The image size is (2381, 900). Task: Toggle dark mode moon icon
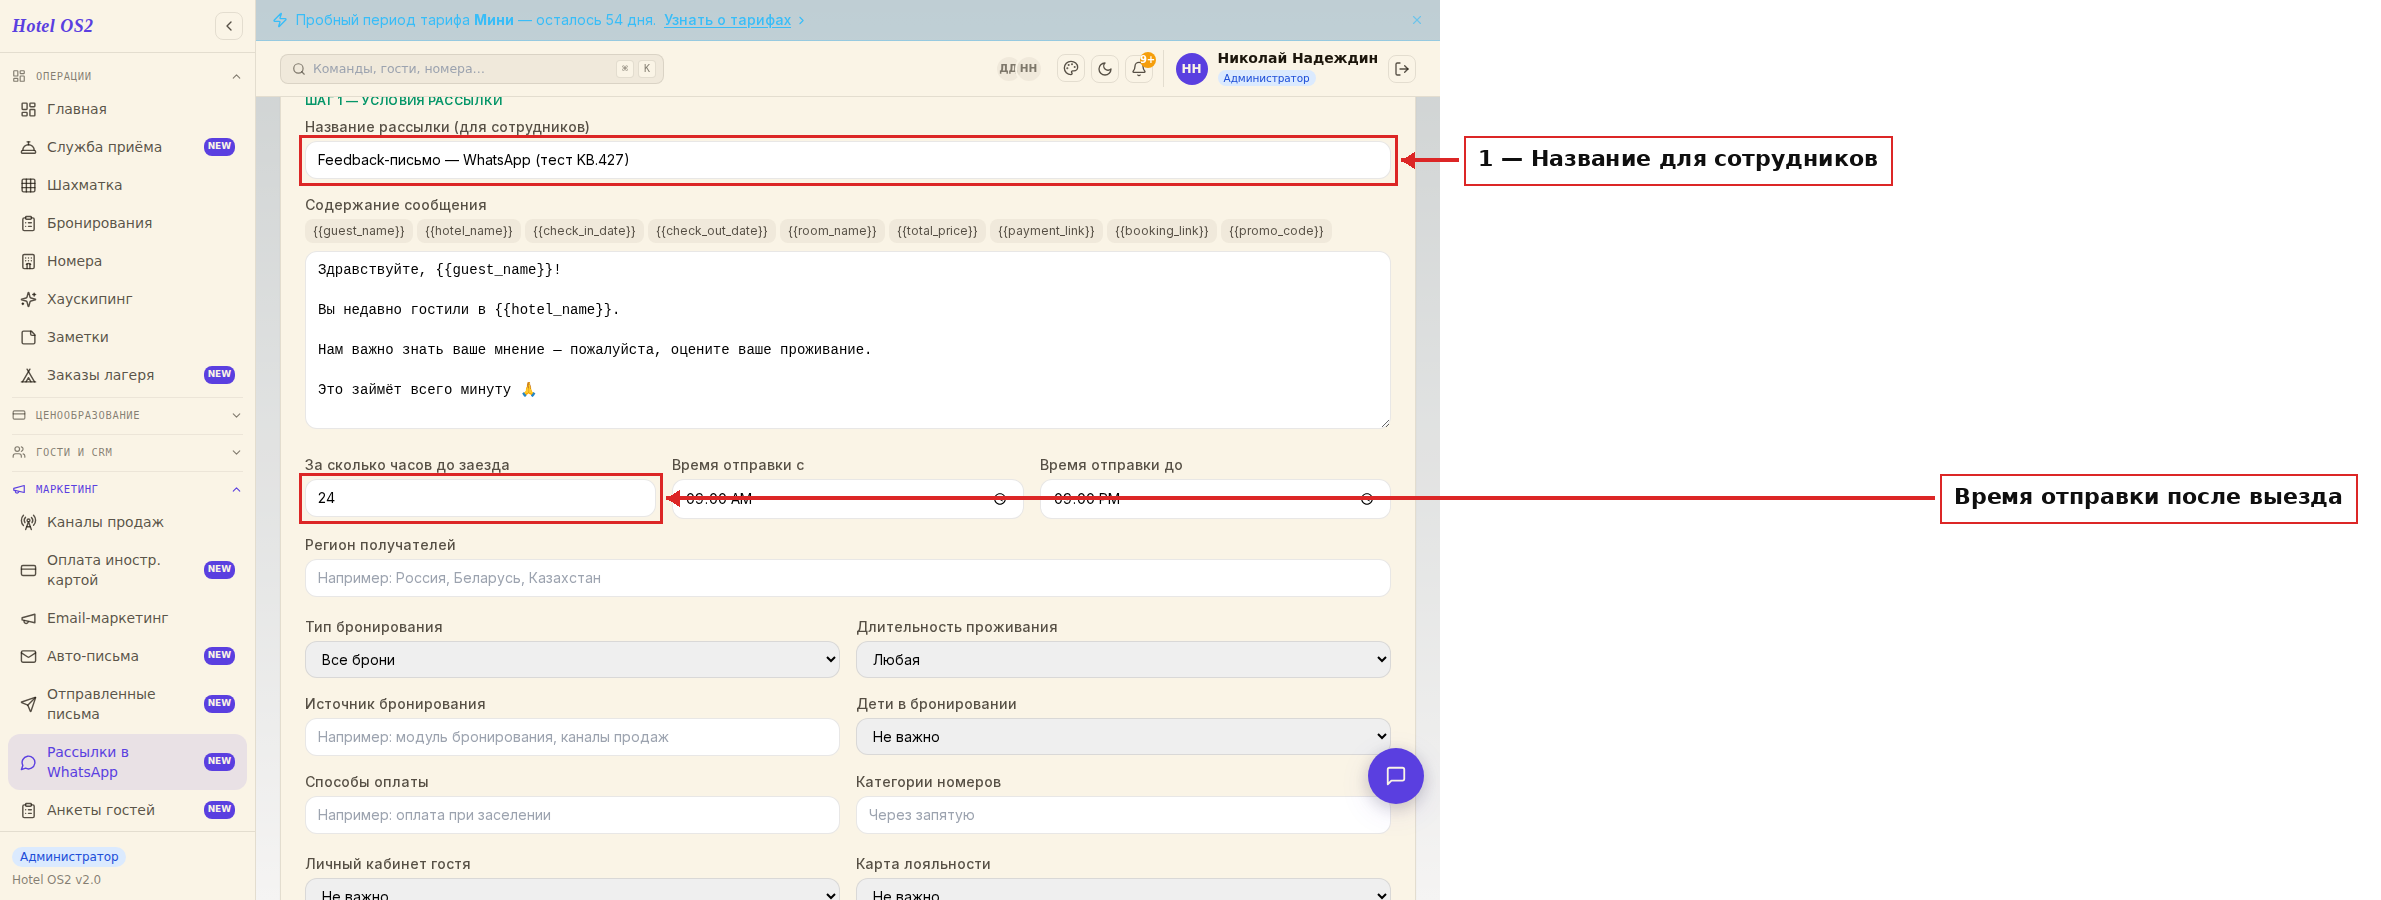(x=1105, y=69)
